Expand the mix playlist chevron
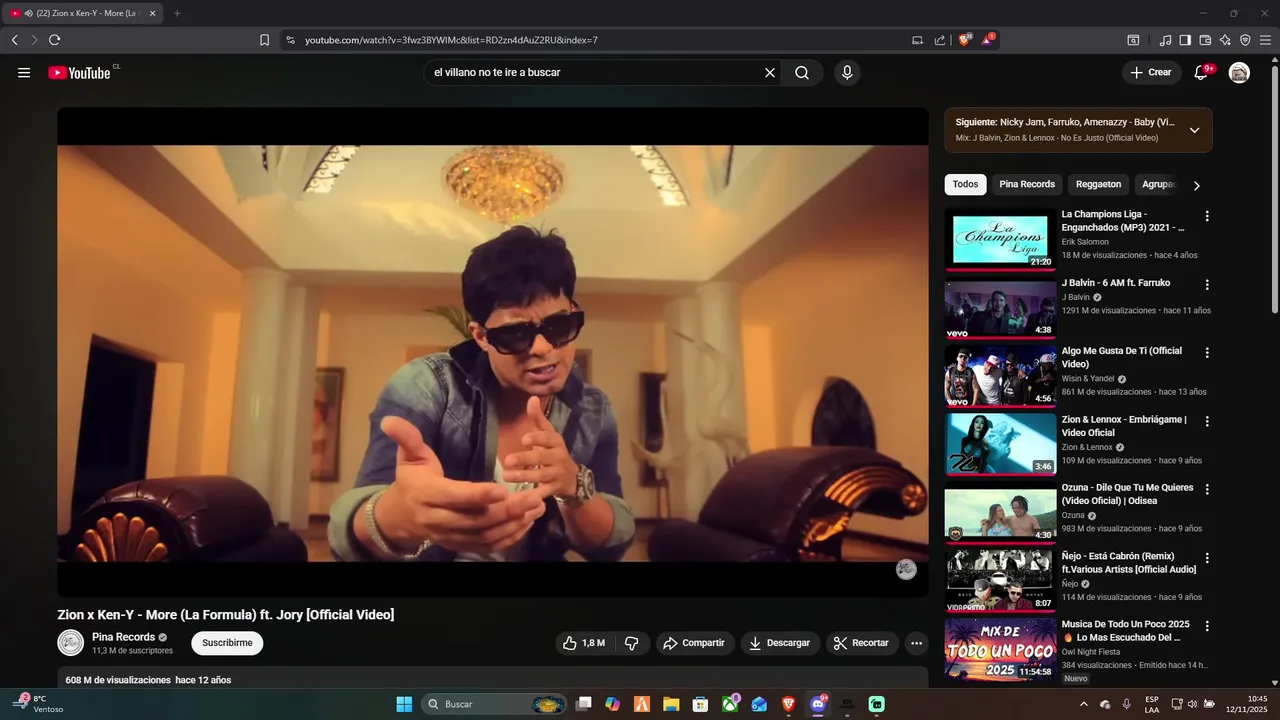The height and width of the screenshot is (720, 1280). point(1194,130)
